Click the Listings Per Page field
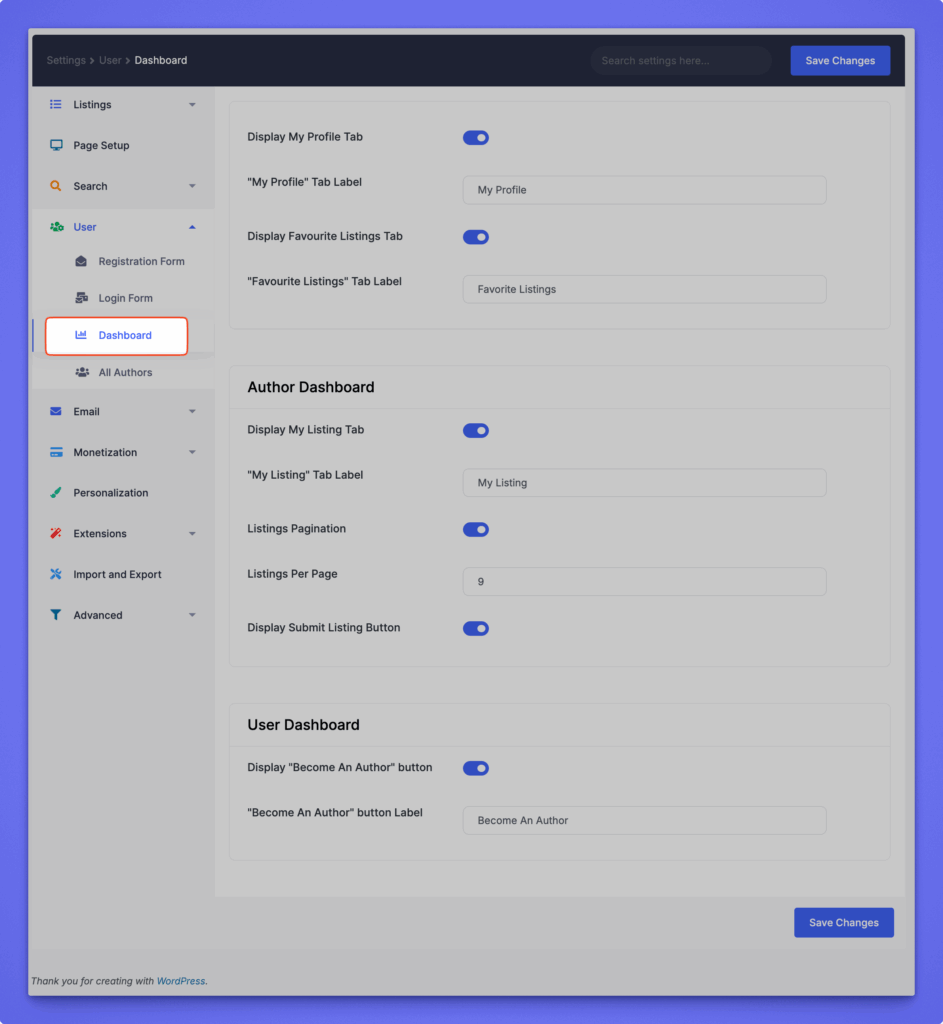The width and height of the screenshot is (943, 1024). 644,582
